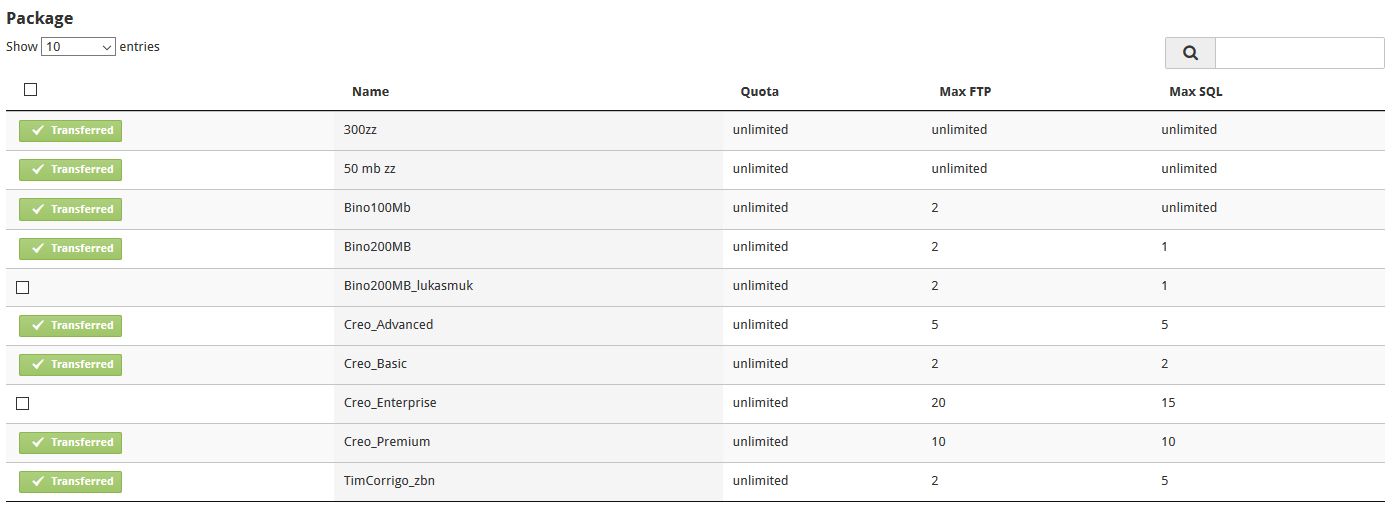Click Transferred badge for 50 mb zz
The height and width of the screenshot is (508, 1395).
point(71,170)
